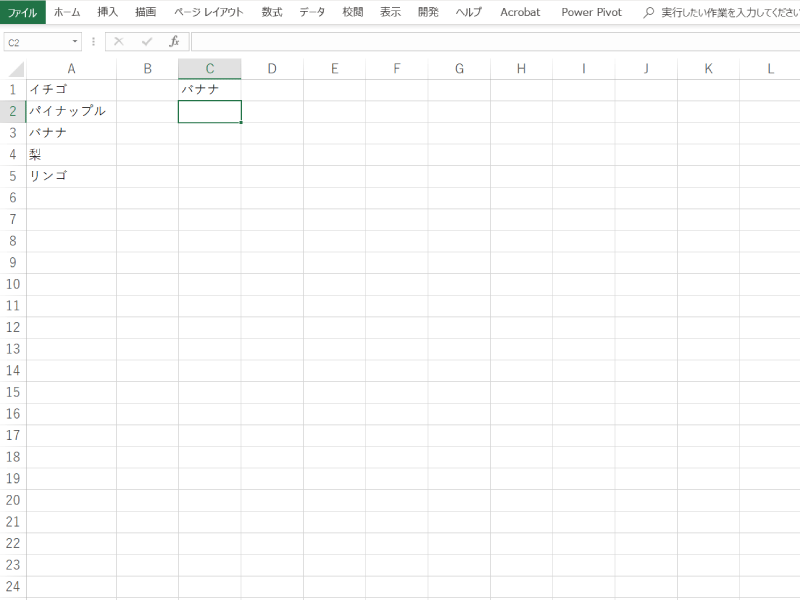Click the Cancel X icon in formula bar
Image resolution: width=800 pixels, height=600 pixels.
[119, 42]
